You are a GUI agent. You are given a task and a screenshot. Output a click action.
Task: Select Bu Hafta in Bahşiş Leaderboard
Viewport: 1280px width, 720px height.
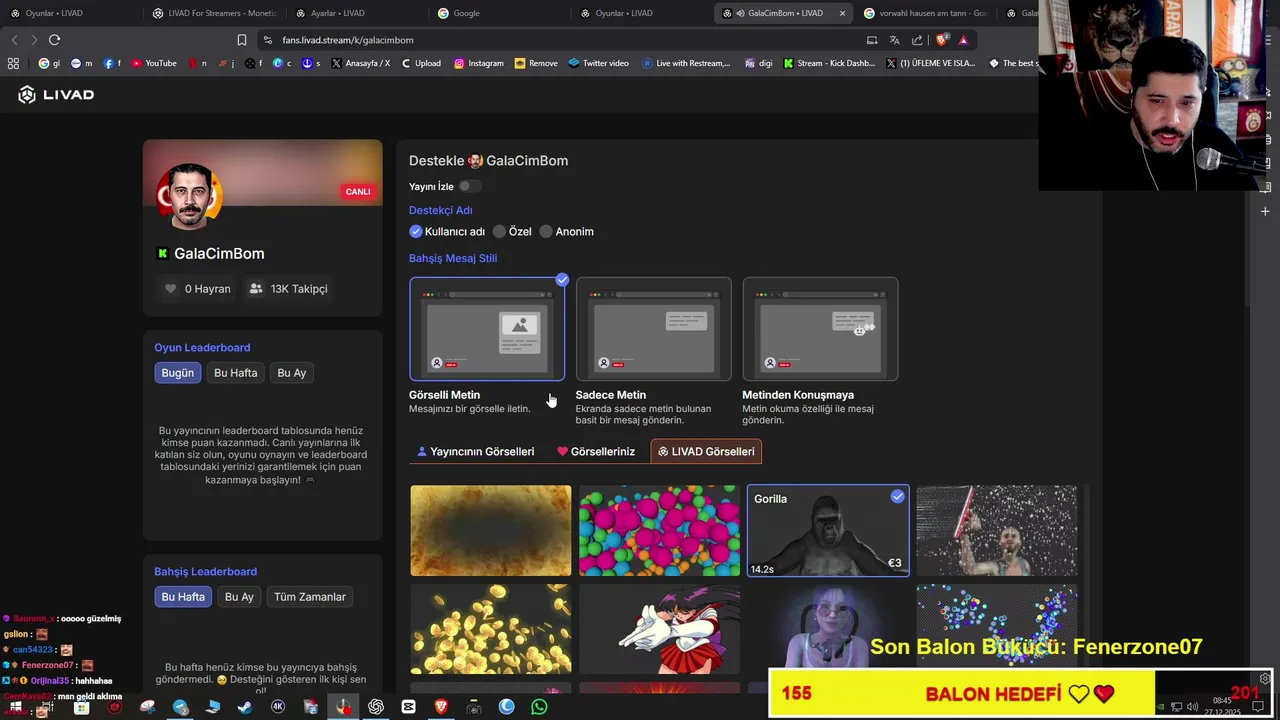[x=183, y=597]
